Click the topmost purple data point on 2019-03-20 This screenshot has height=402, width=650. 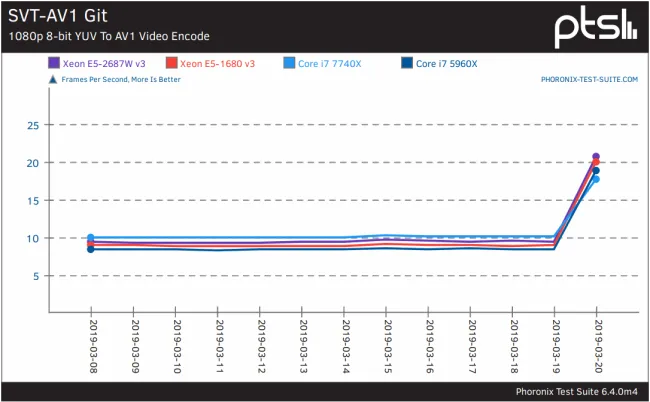pos(596,157)
